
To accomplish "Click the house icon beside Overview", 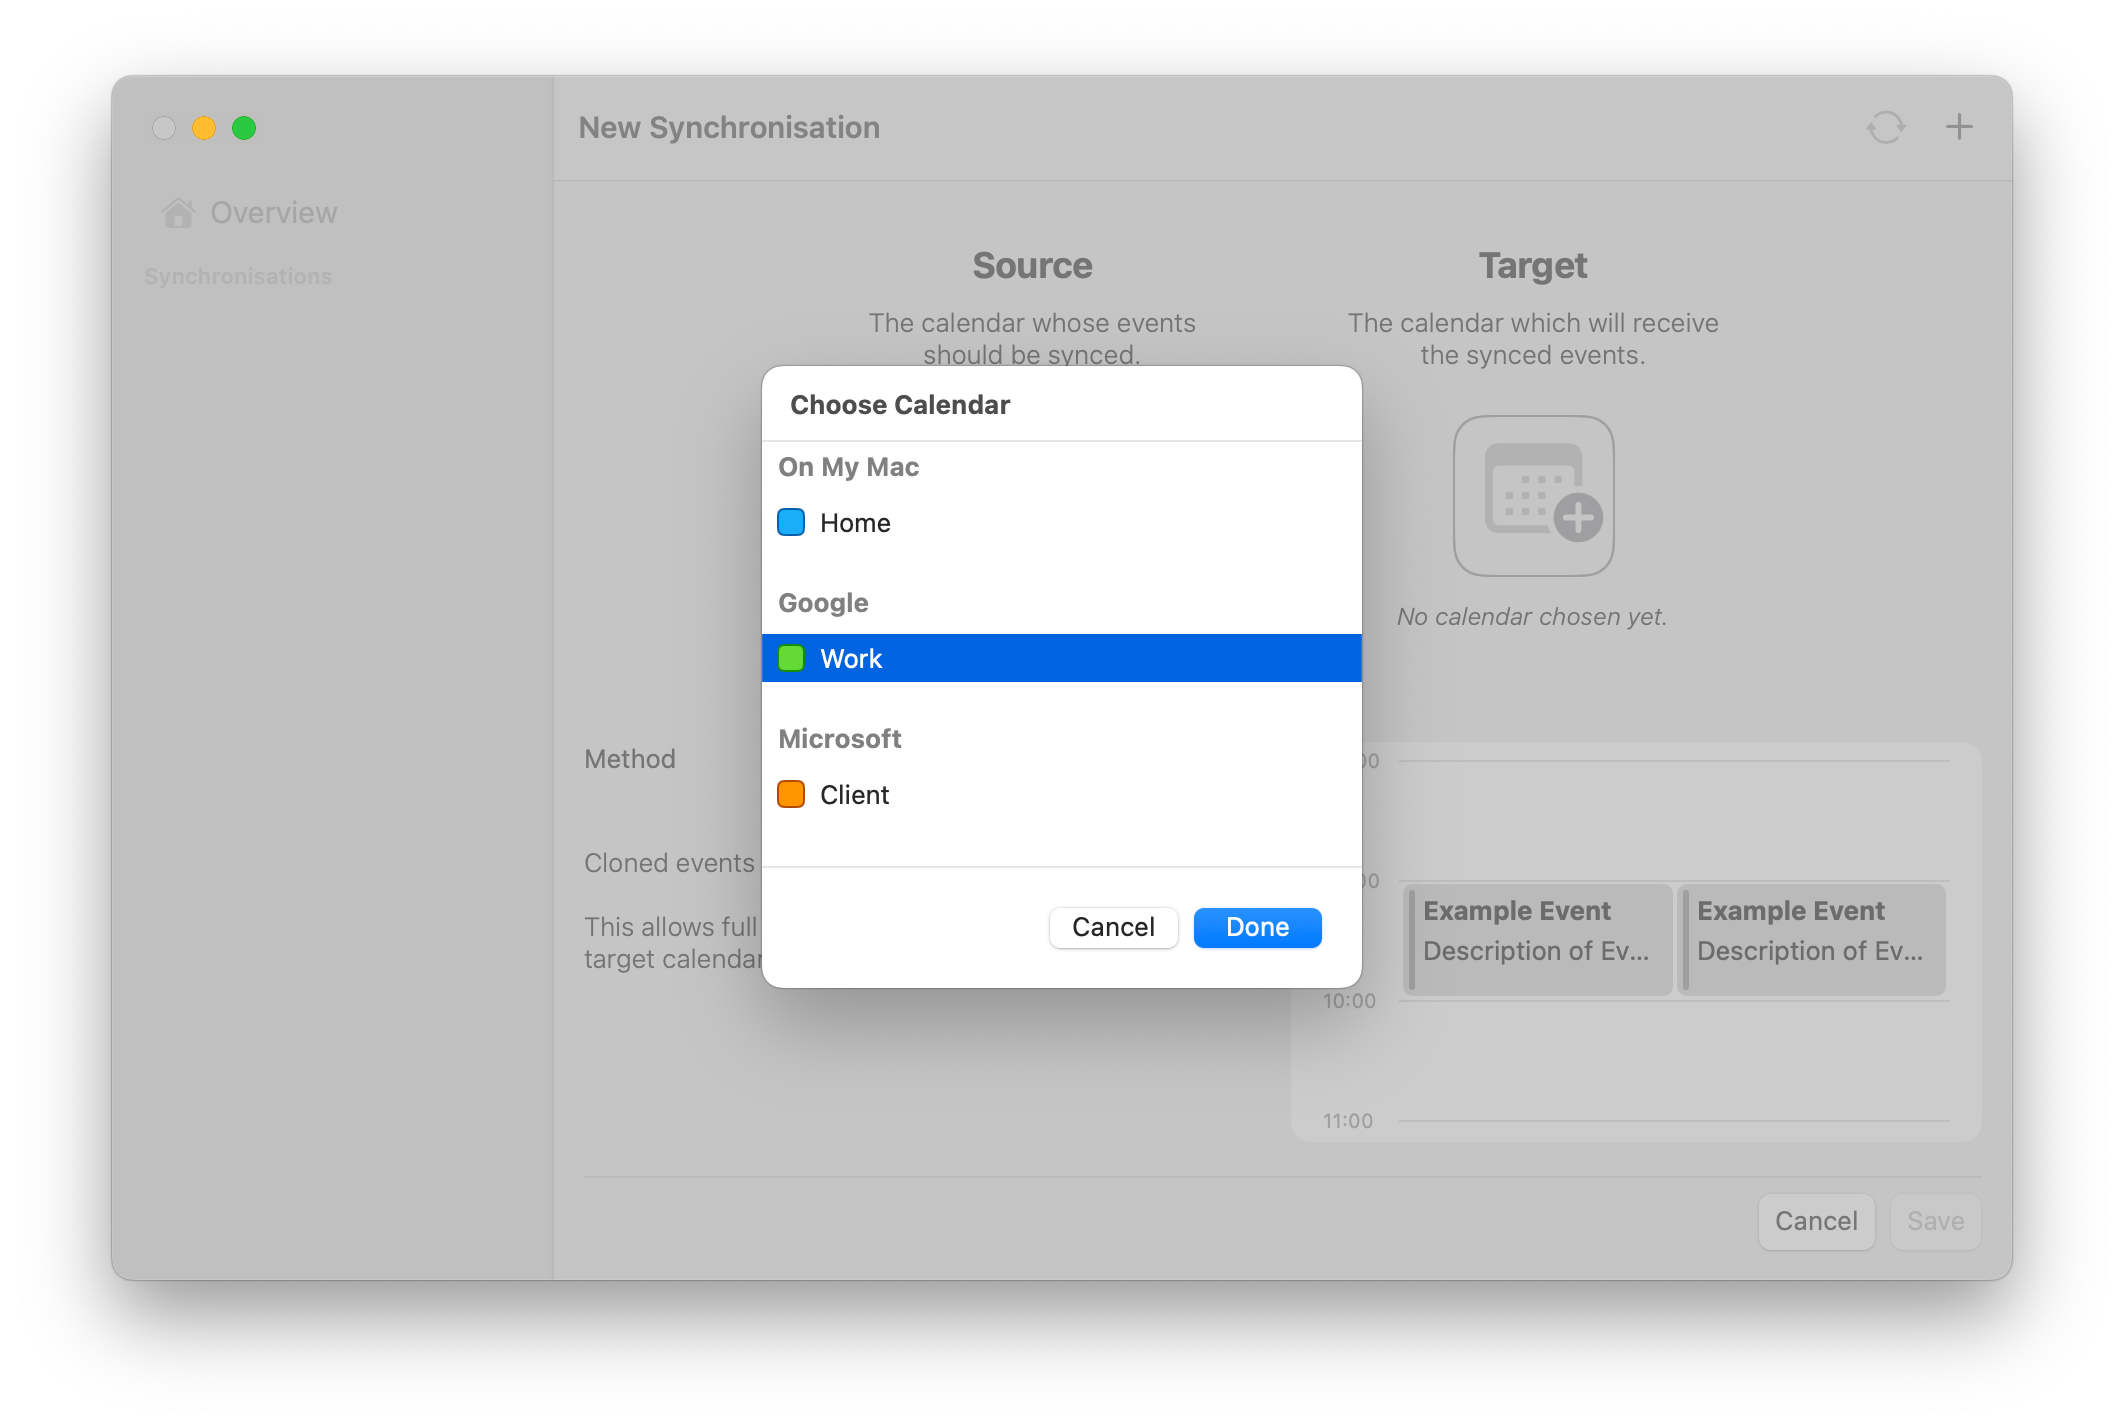I will pos(178,213).
